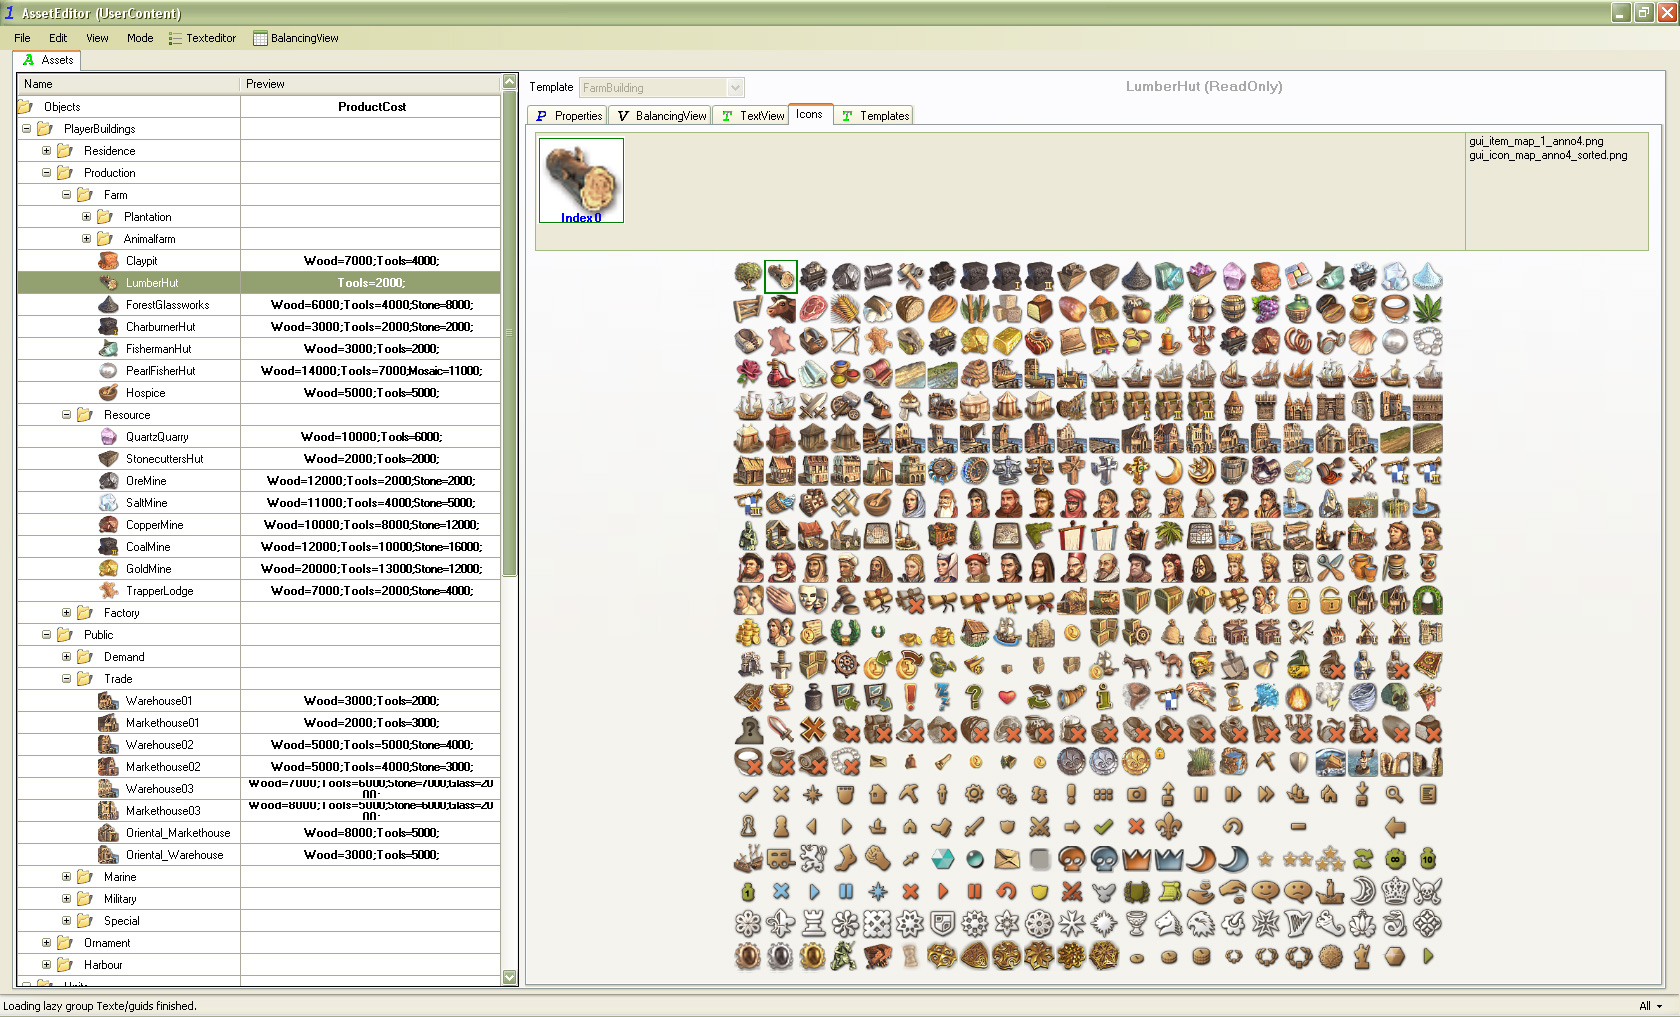Select the golden crescent moon icon
Image resolution: width=1680 pixels, height=1017 pixels.
(x=1168, y=471)
